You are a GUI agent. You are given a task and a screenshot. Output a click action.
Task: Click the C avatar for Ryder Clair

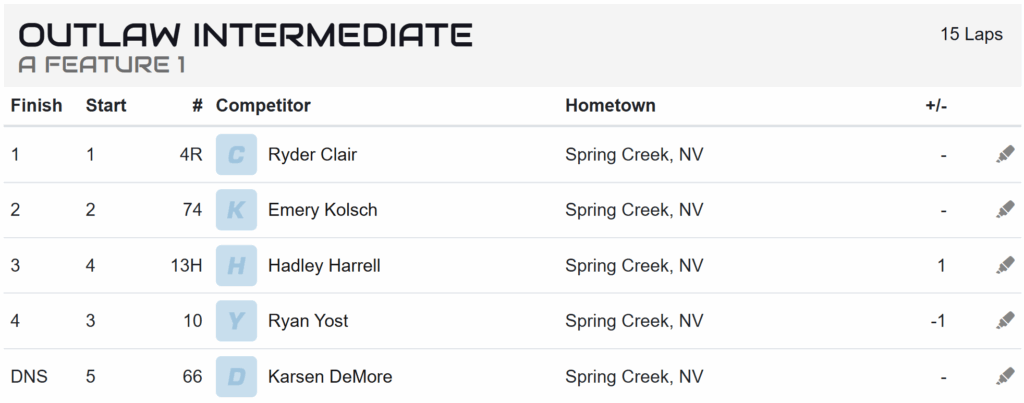[236, 155]
